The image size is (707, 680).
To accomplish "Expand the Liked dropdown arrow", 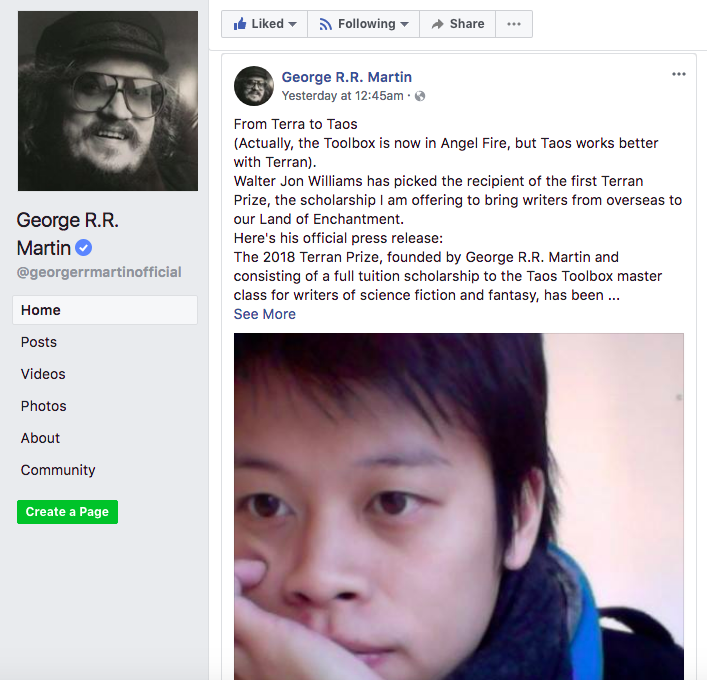I will point(292,24).
